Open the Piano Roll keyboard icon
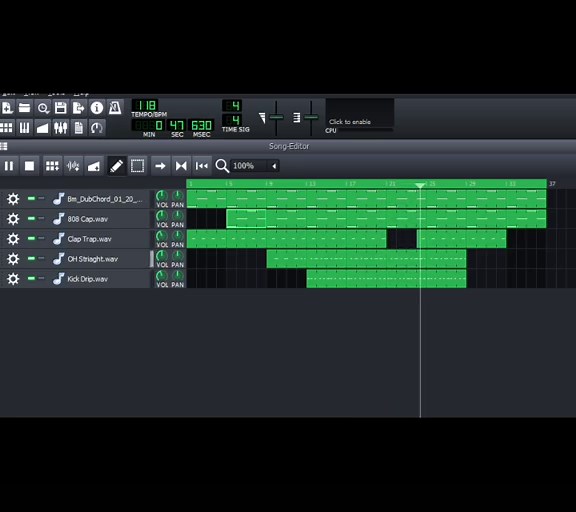The width and height of the screenshot is (576, 512). point(24,128)
